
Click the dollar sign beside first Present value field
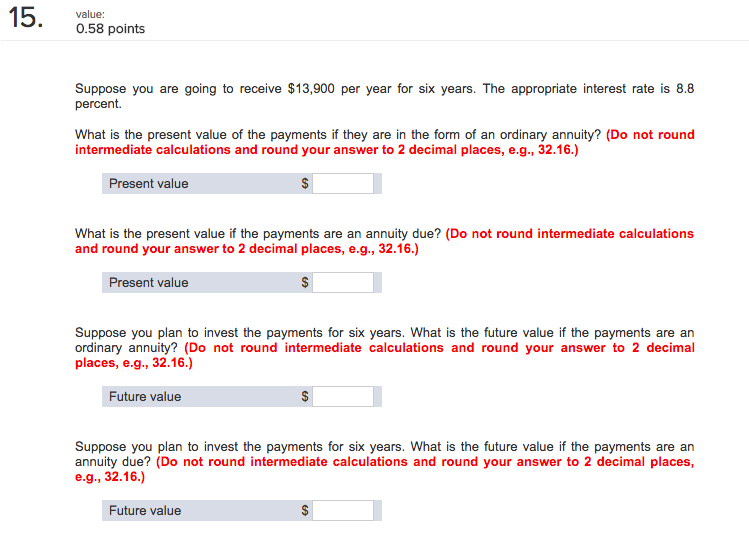tap(305, 183)
